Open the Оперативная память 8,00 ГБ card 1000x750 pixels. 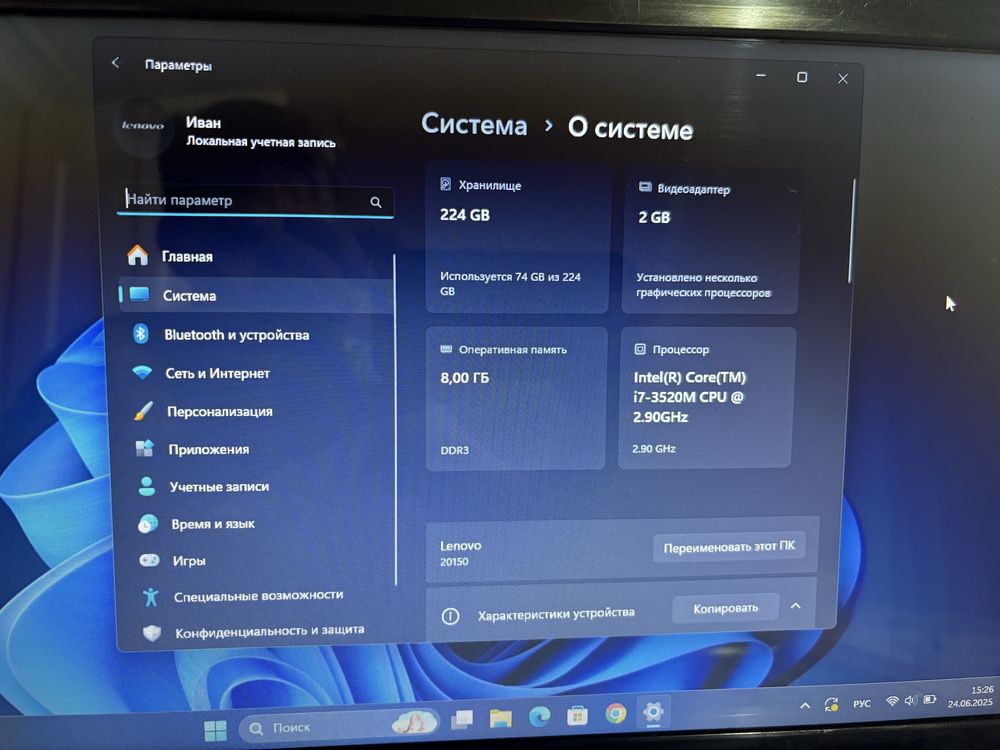click(516, 399)
